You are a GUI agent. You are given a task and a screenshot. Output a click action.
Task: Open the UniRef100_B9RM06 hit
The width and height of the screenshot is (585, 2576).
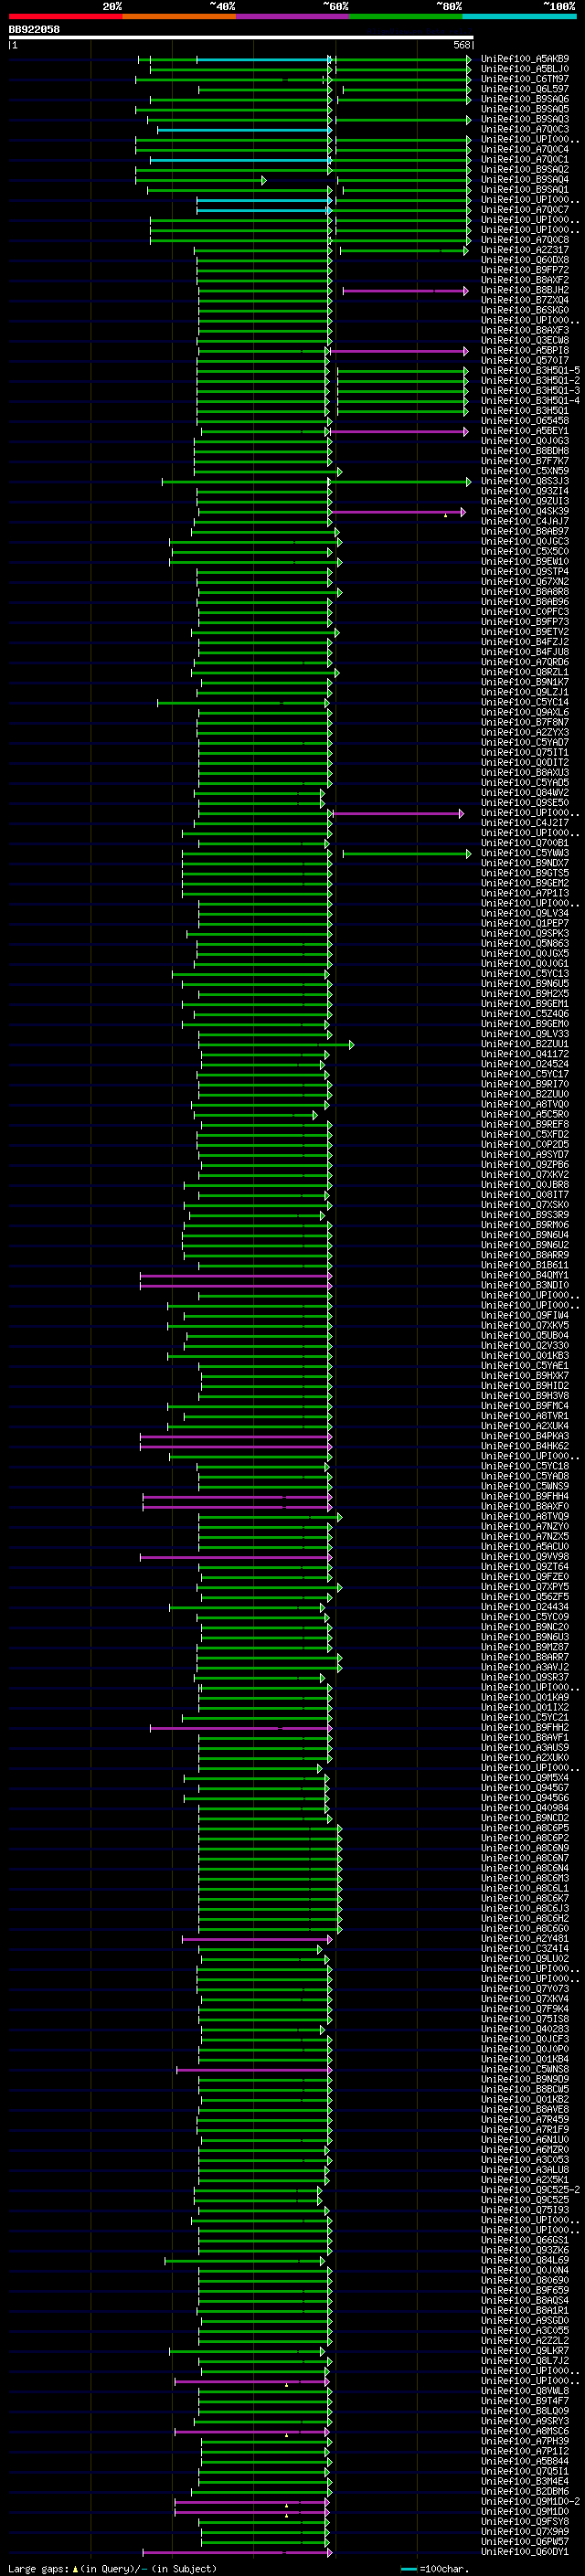tap(525, 1225)
